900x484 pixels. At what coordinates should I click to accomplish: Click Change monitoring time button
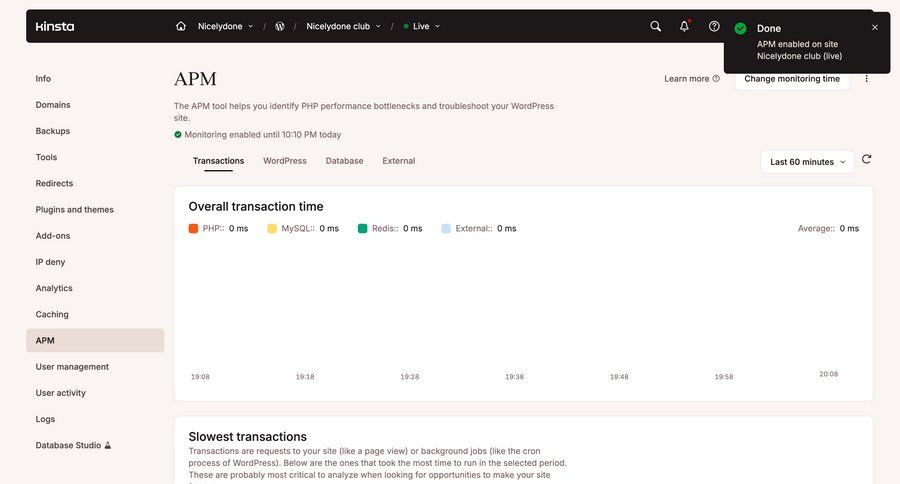coord(792,79)
